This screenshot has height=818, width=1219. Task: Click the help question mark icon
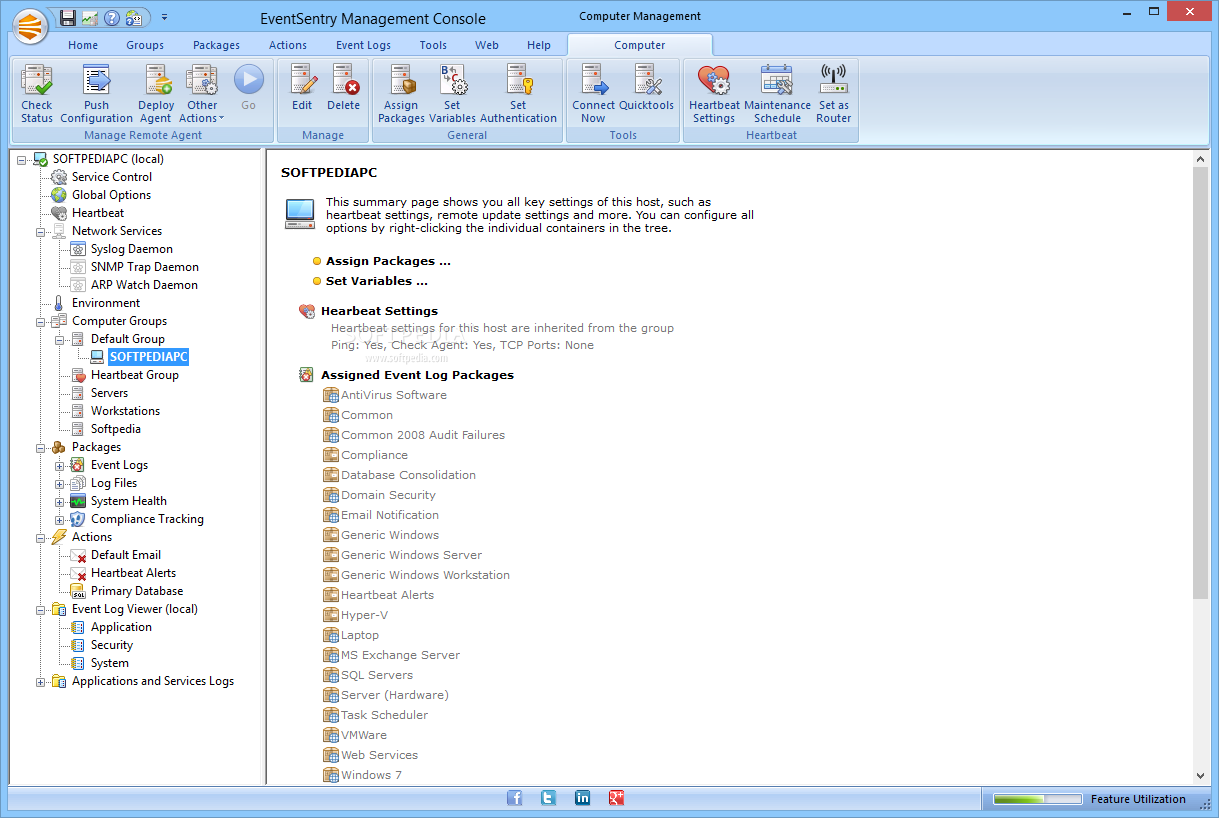pyautogui.click(x=112, y=17)
